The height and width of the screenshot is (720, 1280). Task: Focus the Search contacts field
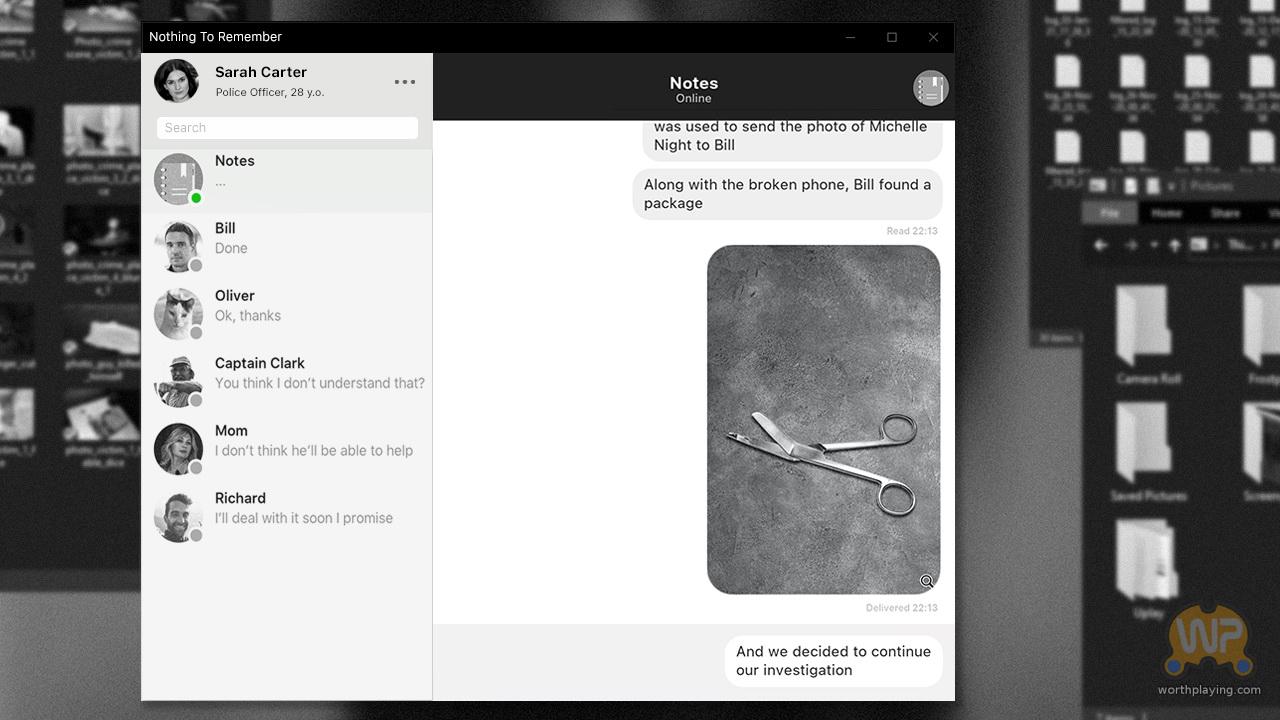point(287,128)
